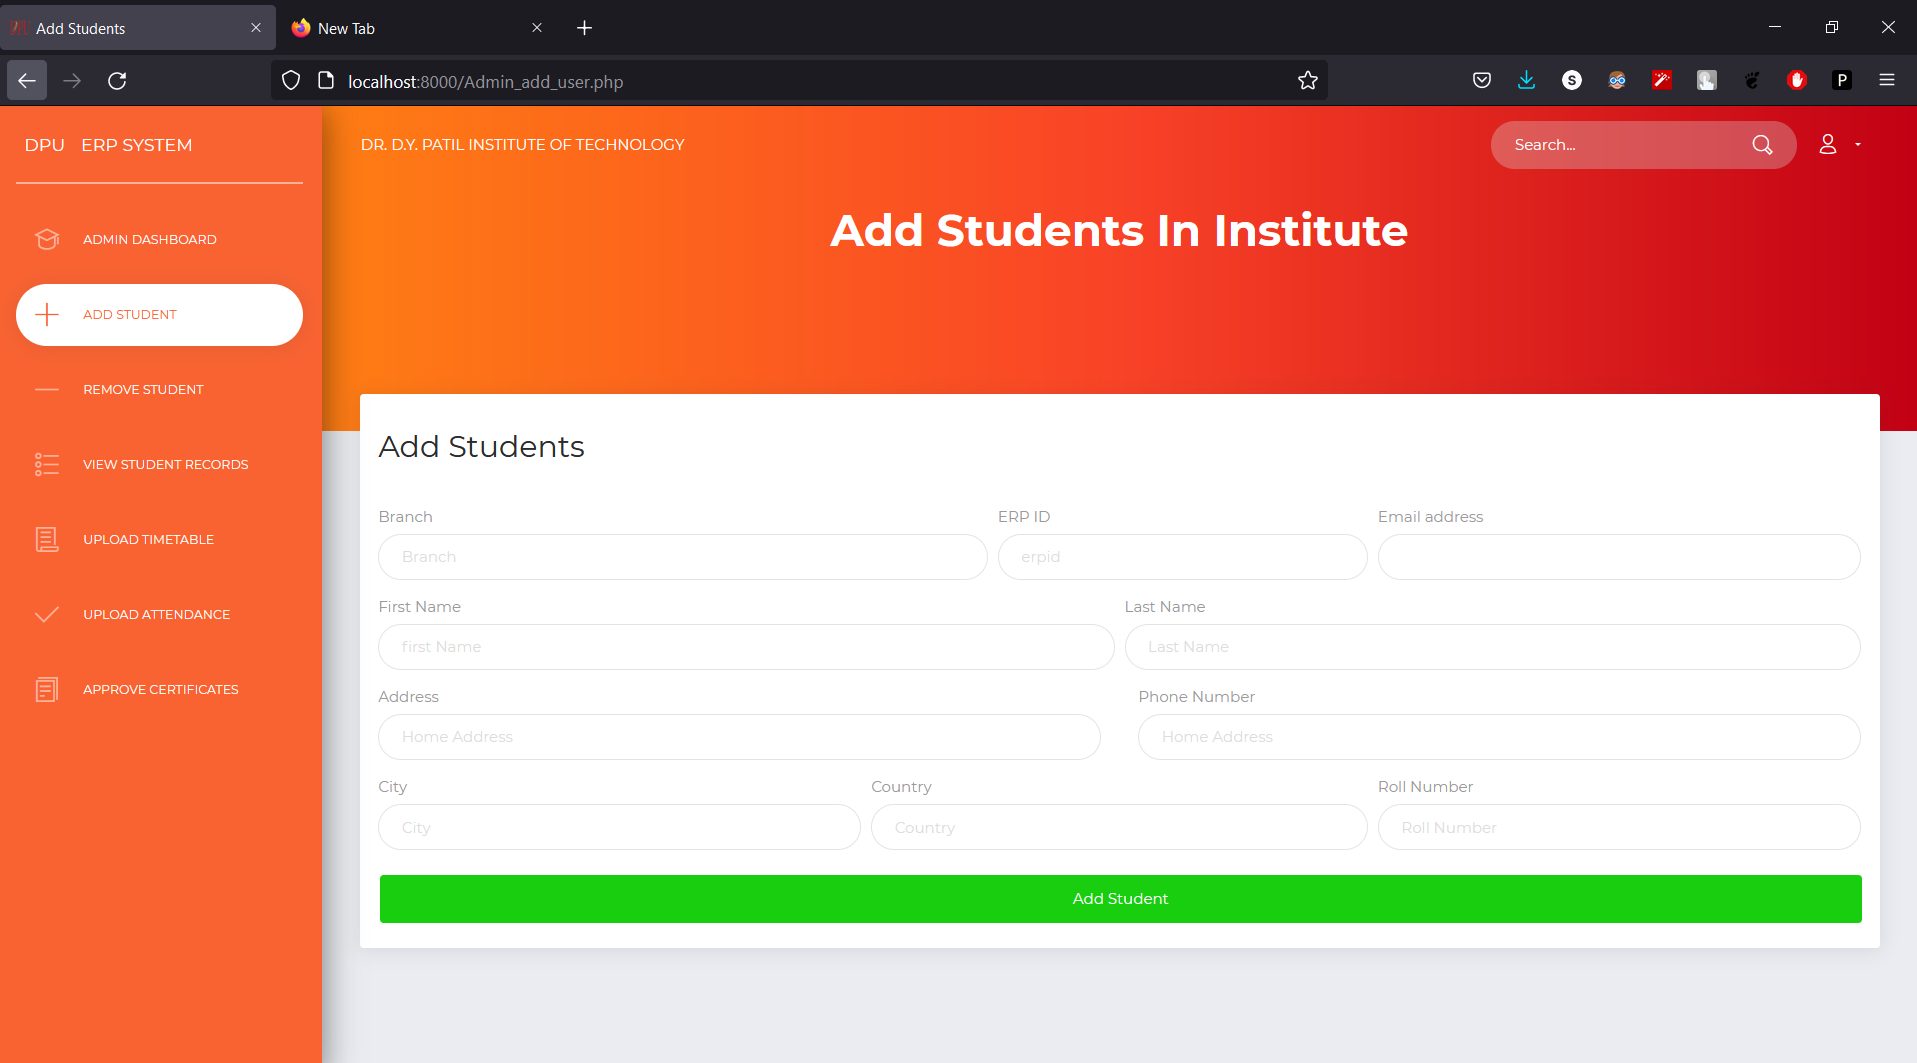Reload the page using the refresh icon

pos(117,80)
